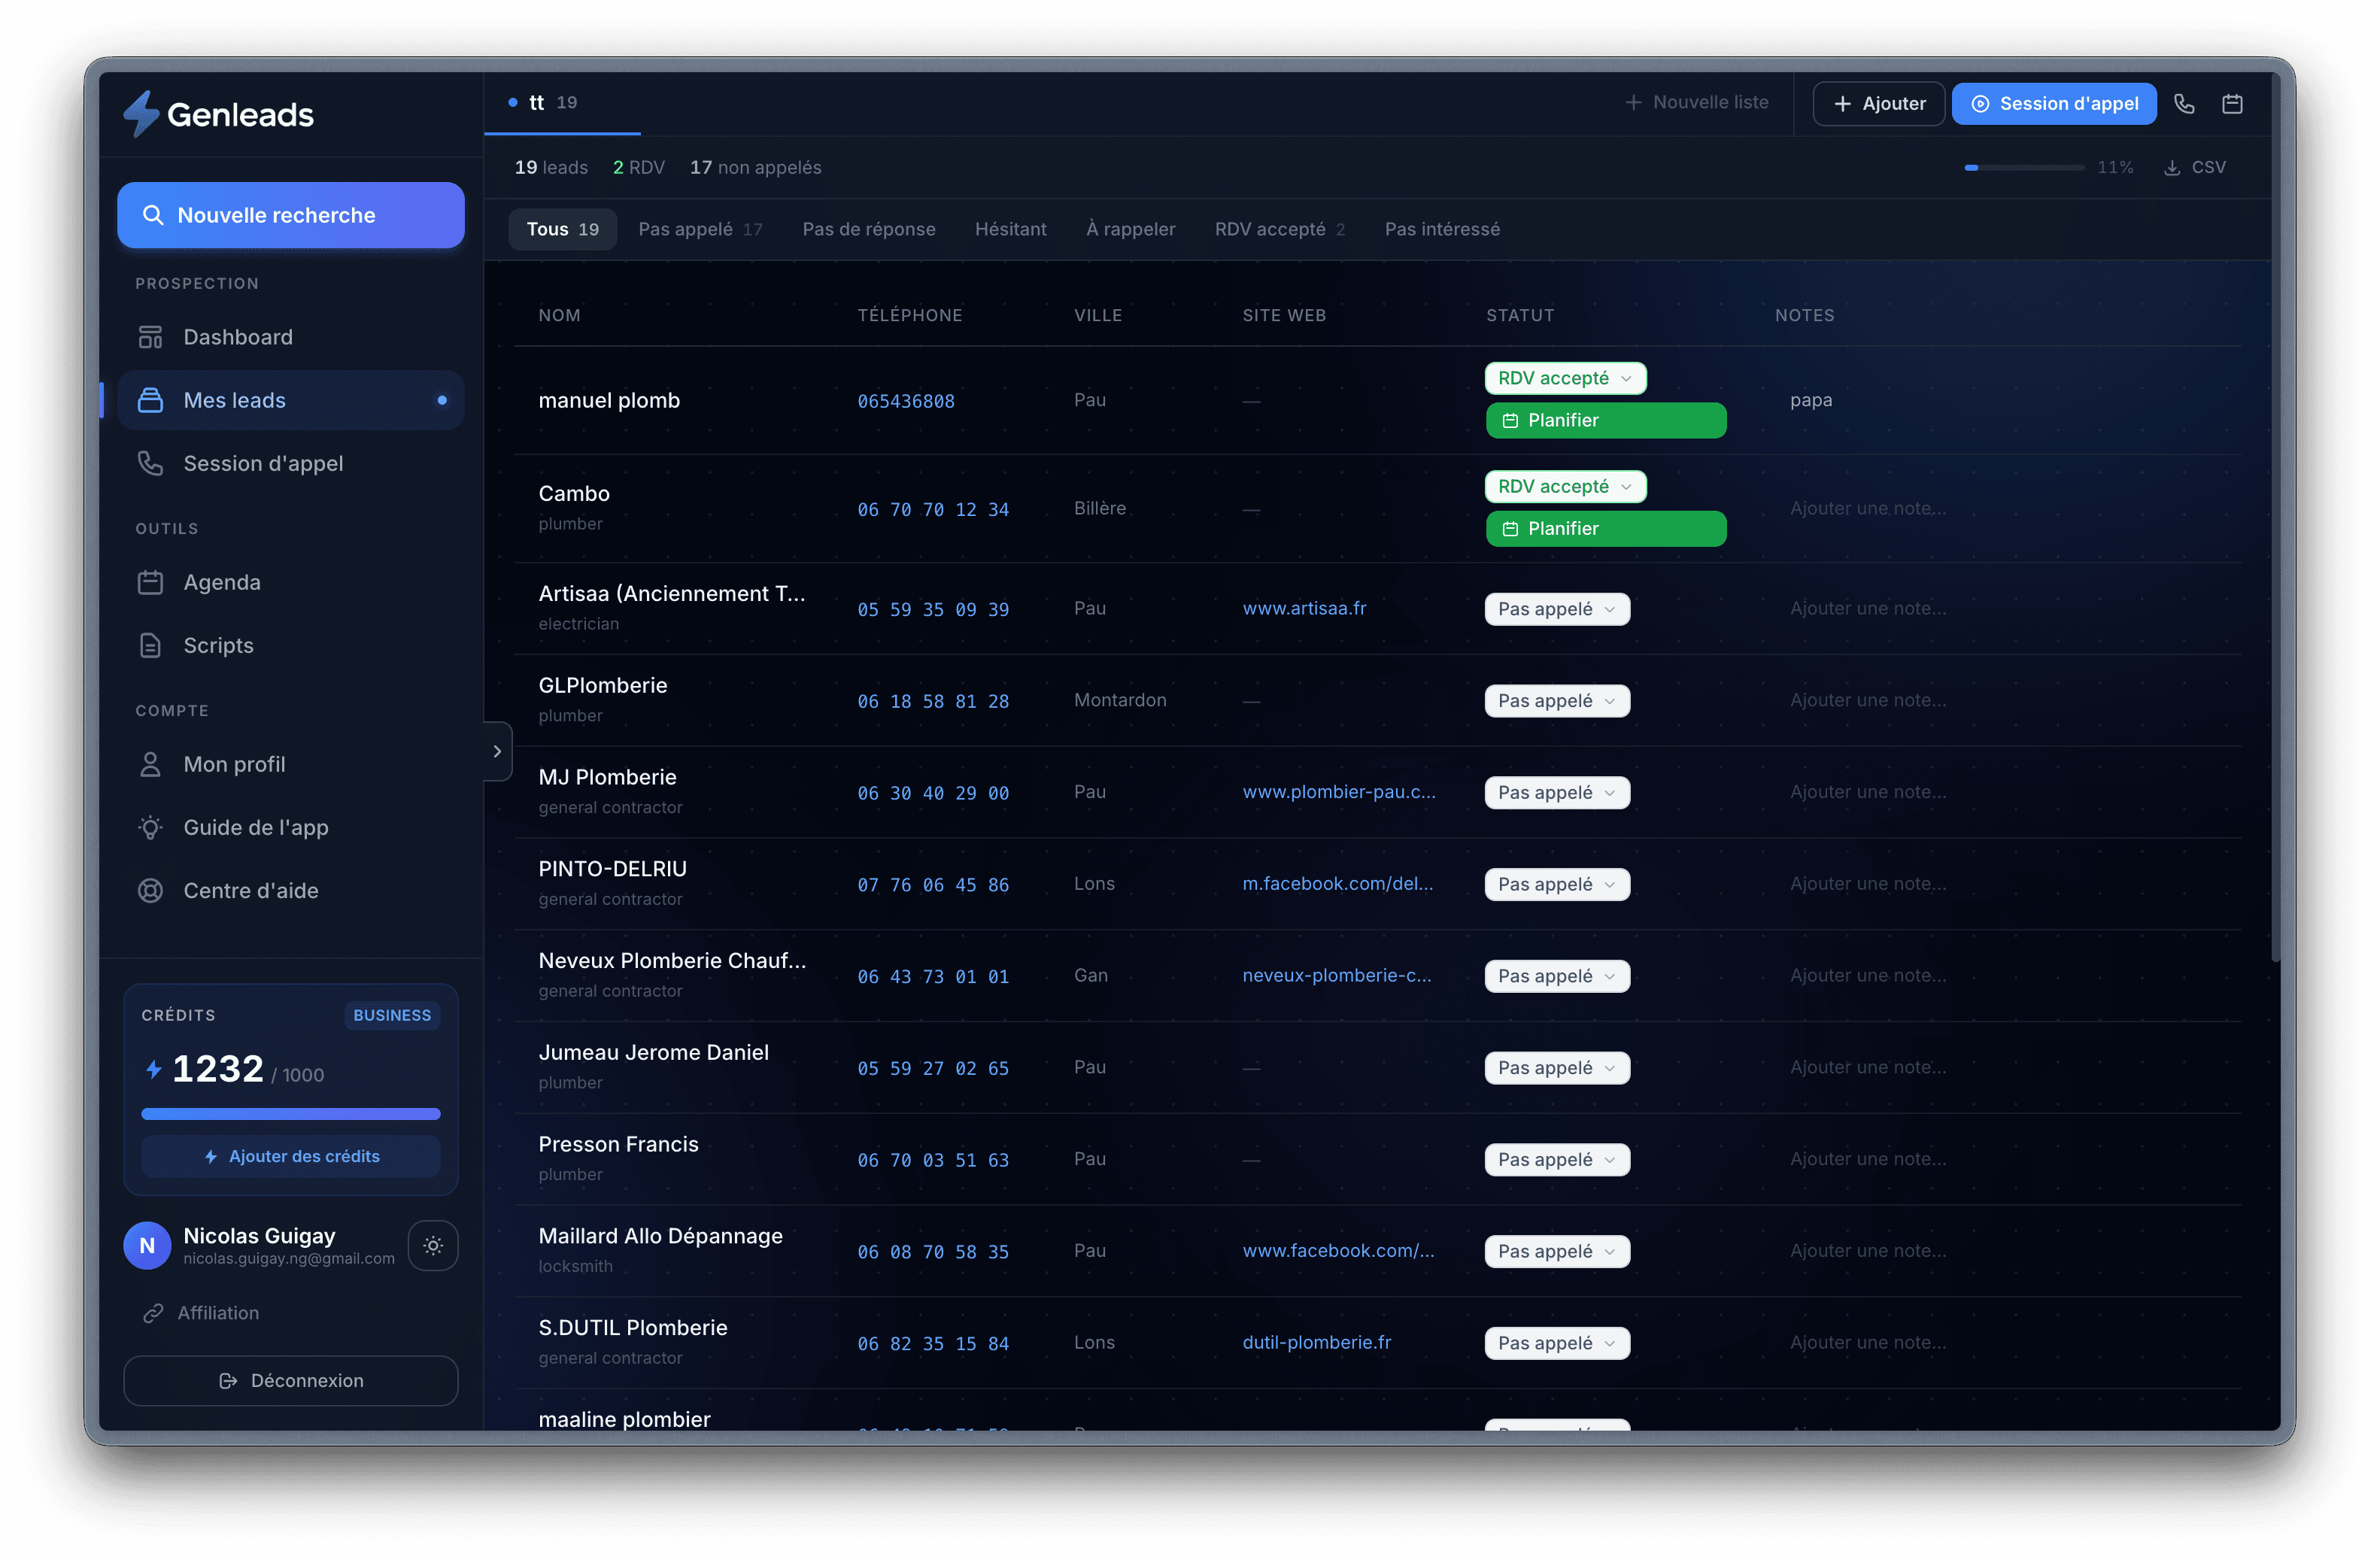Open Guide de l'app

[x=255, y=827]
